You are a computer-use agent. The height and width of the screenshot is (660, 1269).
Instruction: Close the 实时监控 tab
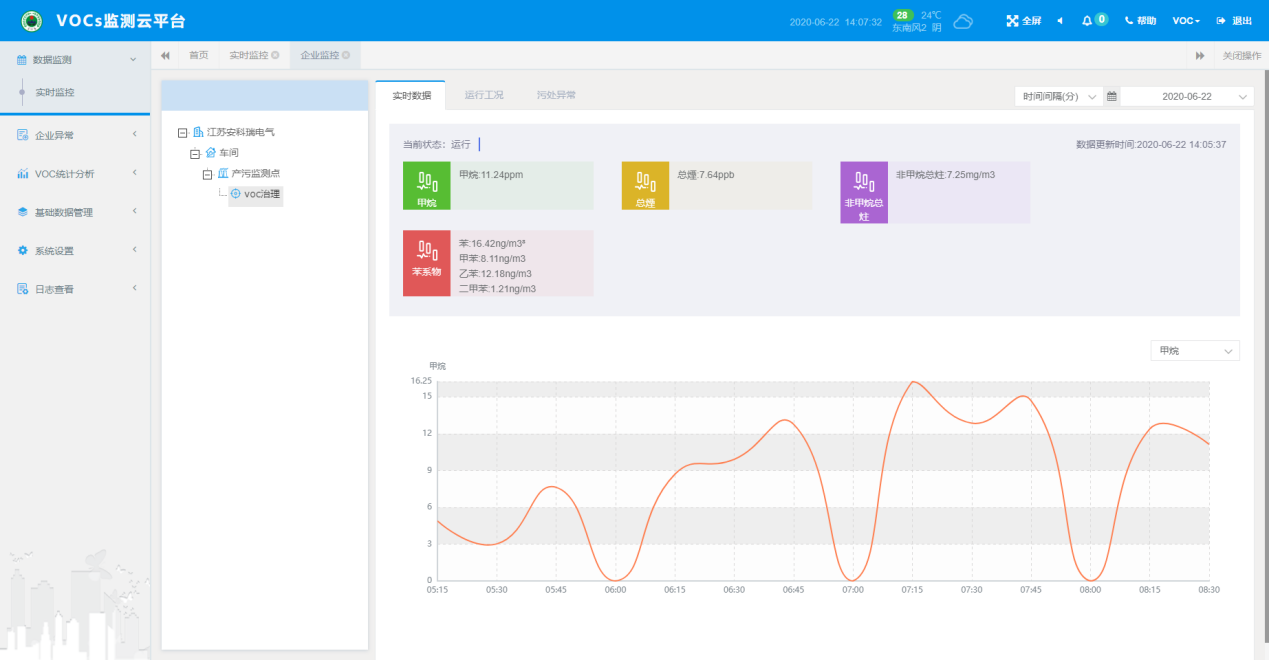[x=275, y=55]
